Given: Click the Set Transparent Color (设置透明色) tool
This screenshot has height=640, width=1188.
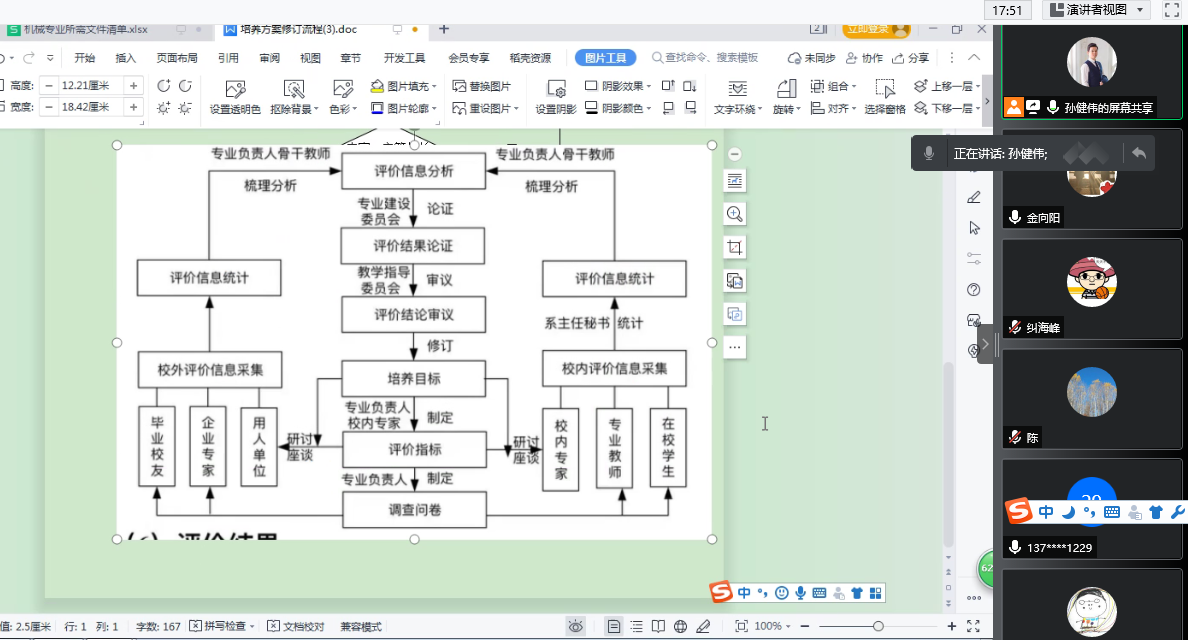Looking at the screenshot, I should coord(235,97).
